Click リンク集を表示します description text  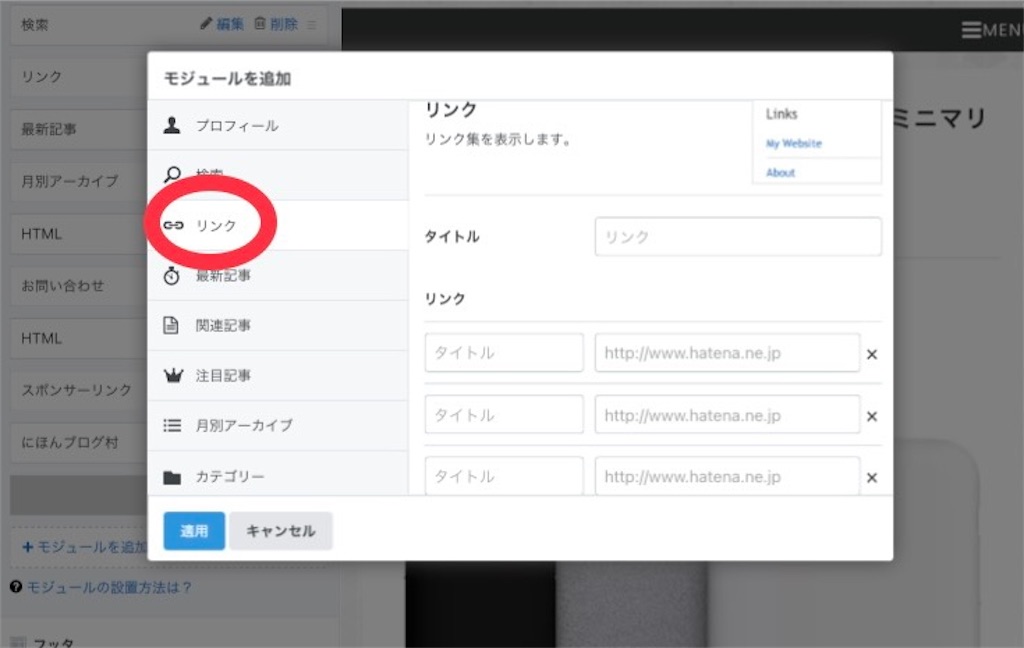(x=498, y=139)
